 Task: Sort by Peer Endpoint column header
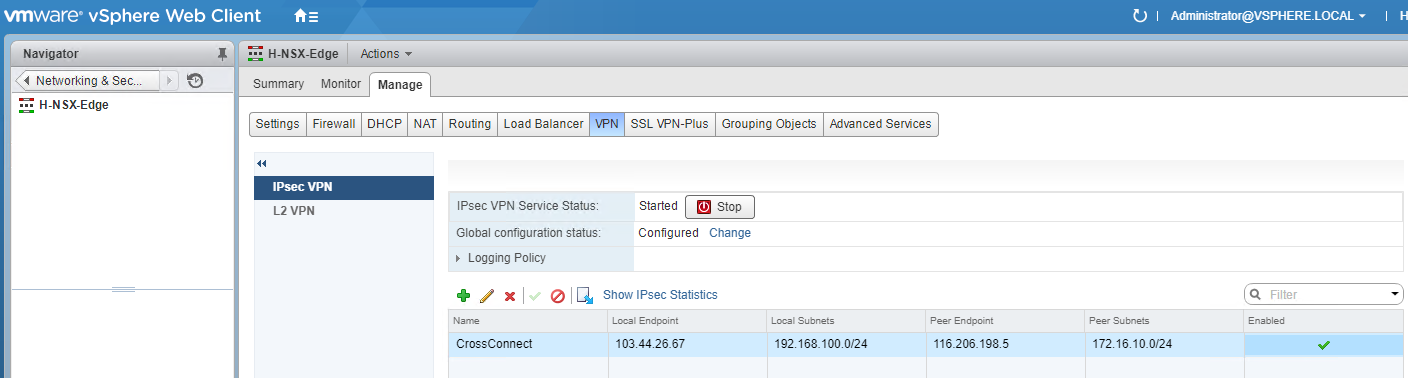click(1005, 321)
